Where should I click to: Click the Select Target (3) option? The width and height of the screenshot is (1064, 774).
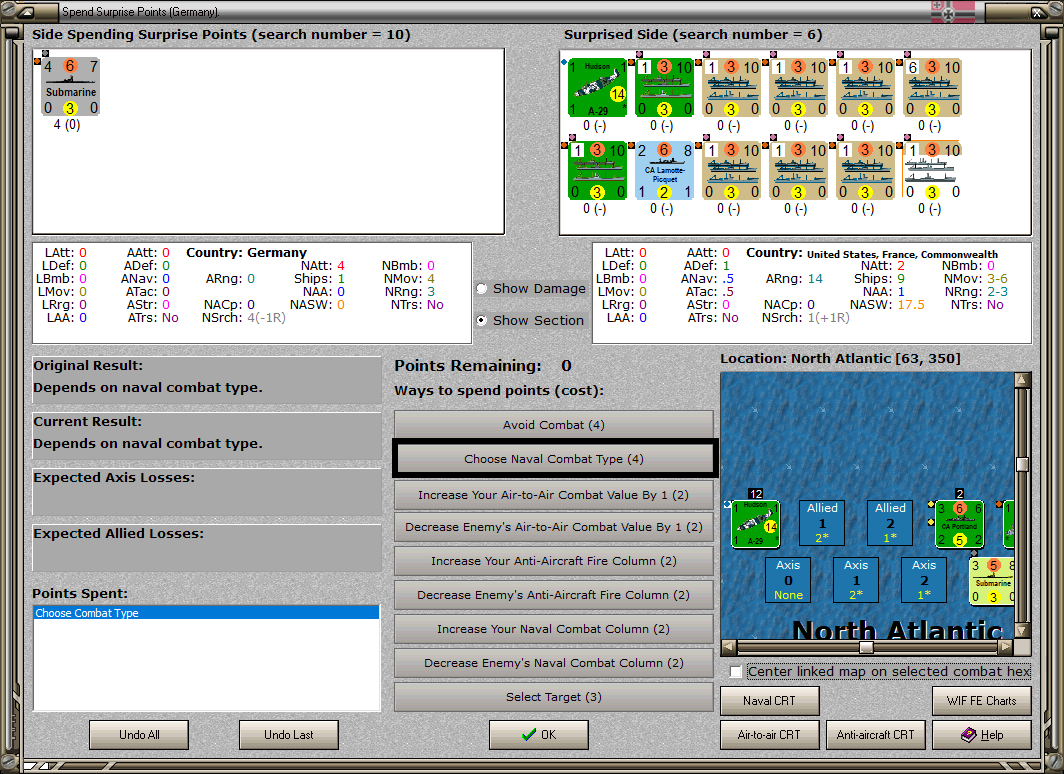[554, 697]
